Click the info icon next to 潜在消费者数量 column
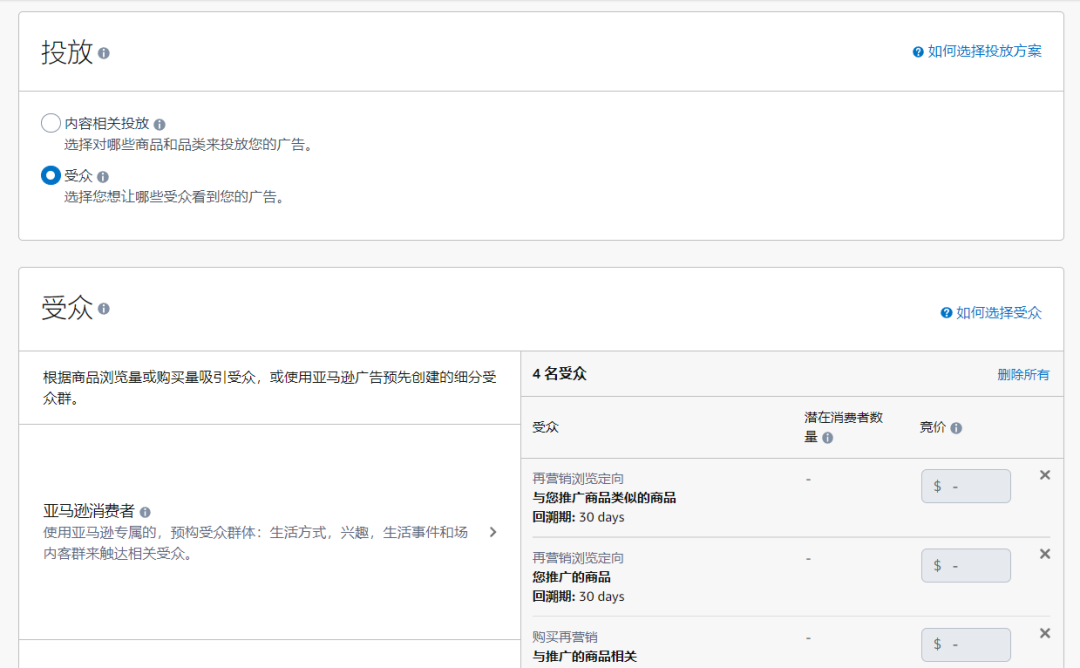Screen dimensions: 1080x668 pyautogui.click(x=827, y=438)
